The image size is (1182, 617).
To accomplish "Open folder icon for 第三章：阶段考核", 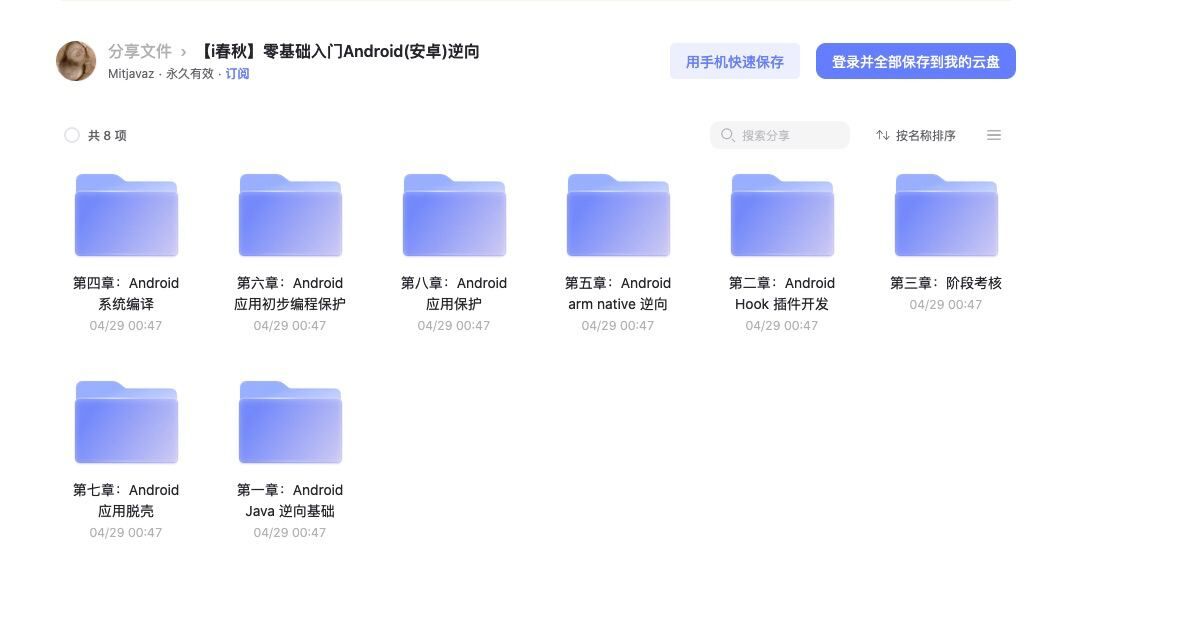I will [946, 214].
